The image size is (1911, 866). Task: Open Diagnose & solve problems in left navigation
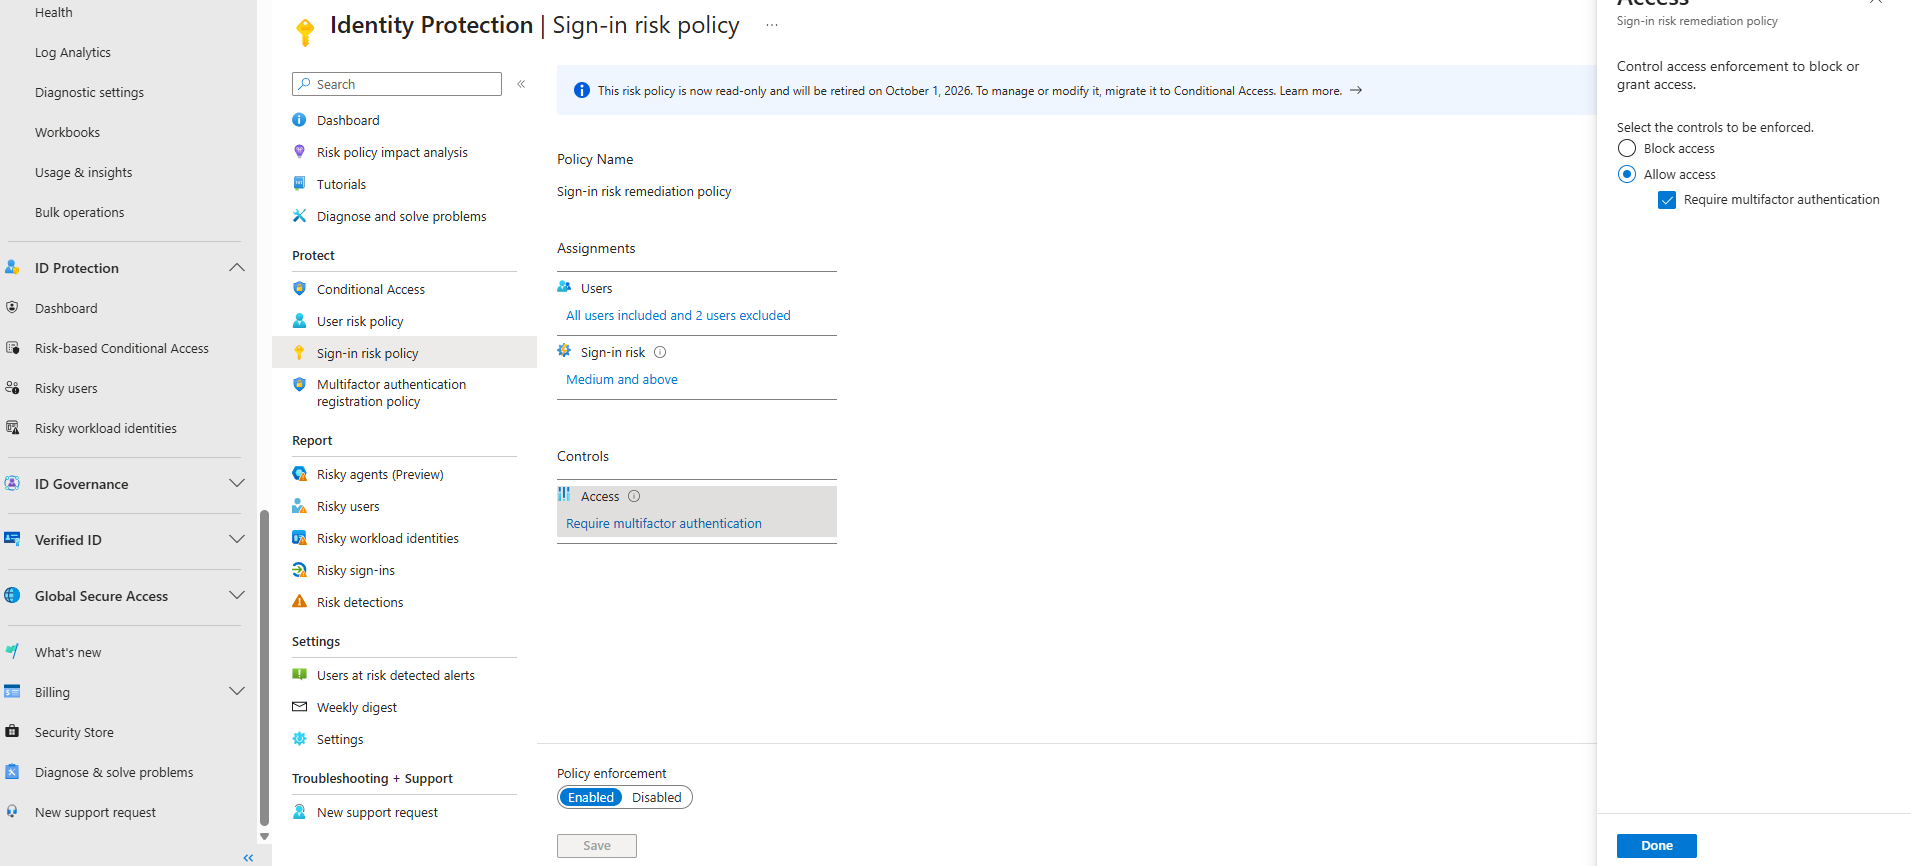pos(114,772)
